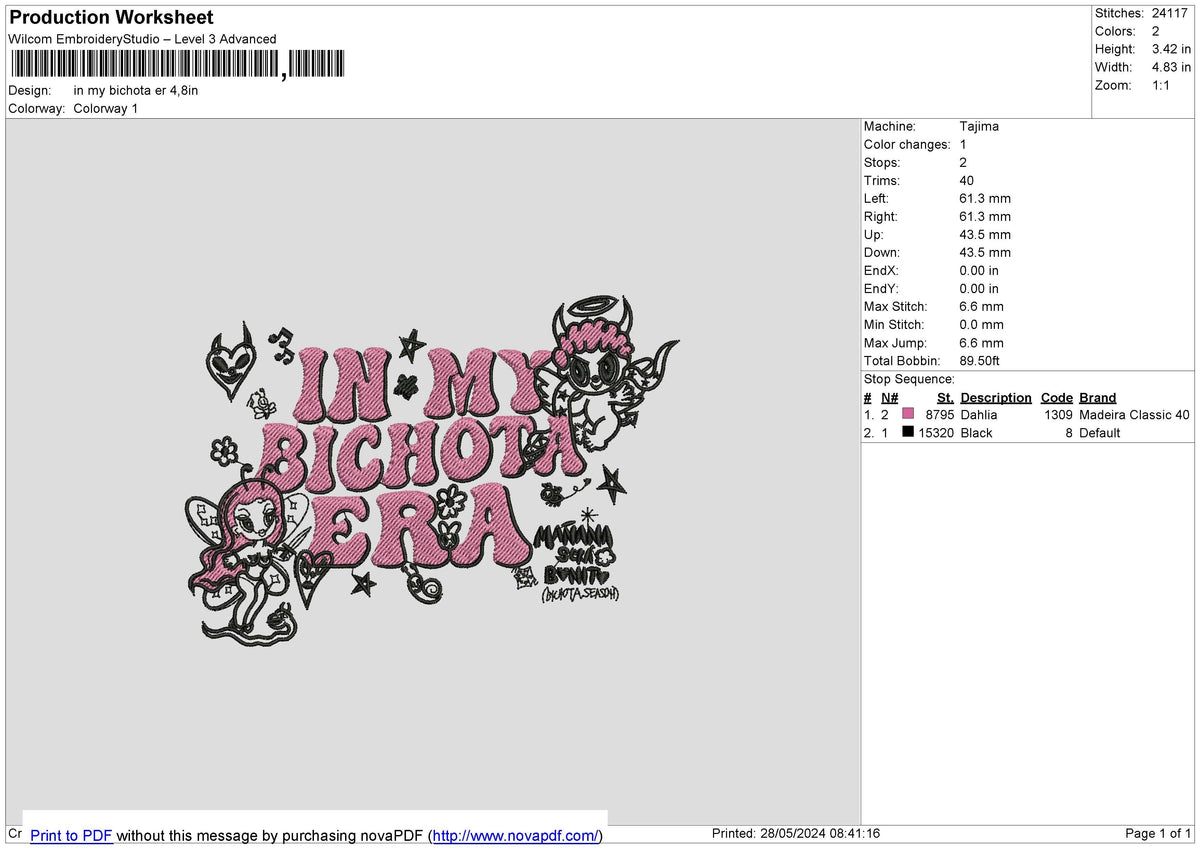Click the 'Brand' column header
Image resolution: width=1200 pixels, height=848 pixels.
click(1098, 397)
